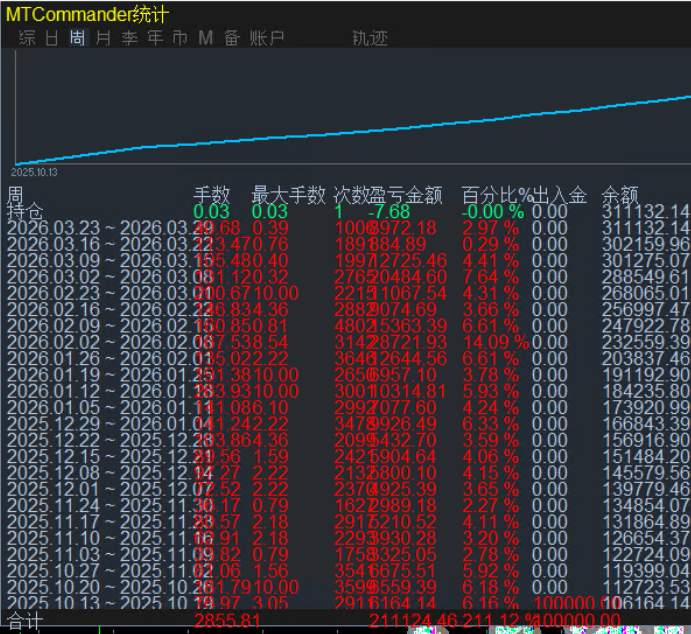The height and width of the screenshot is (634, 691).
Task: Click the 301275.07 balance value
Action: (646, 261)
